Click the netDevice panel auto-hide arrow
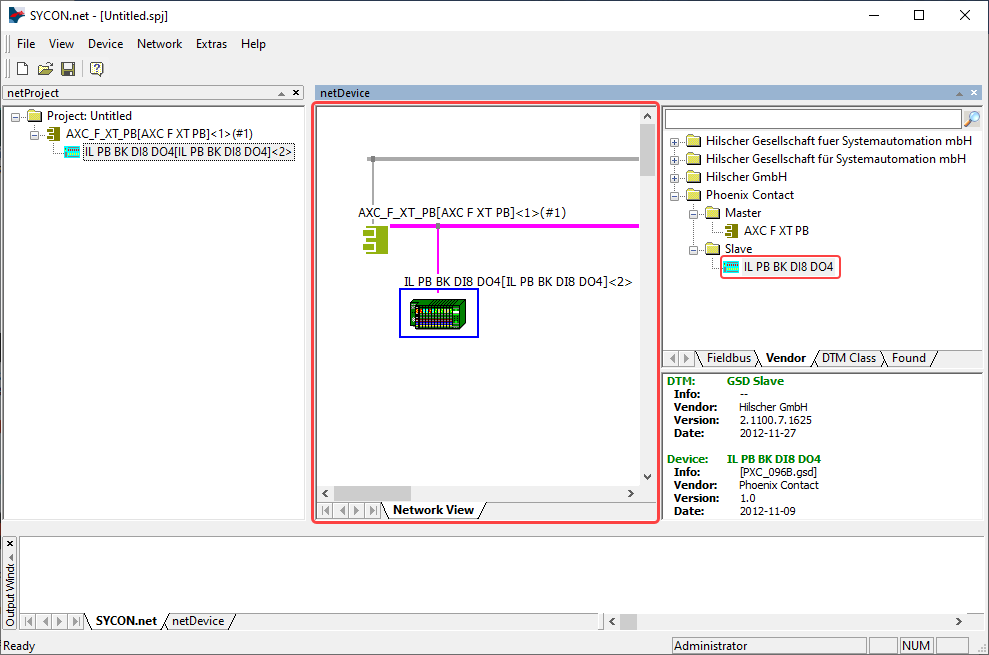 [x=959, y=93]
